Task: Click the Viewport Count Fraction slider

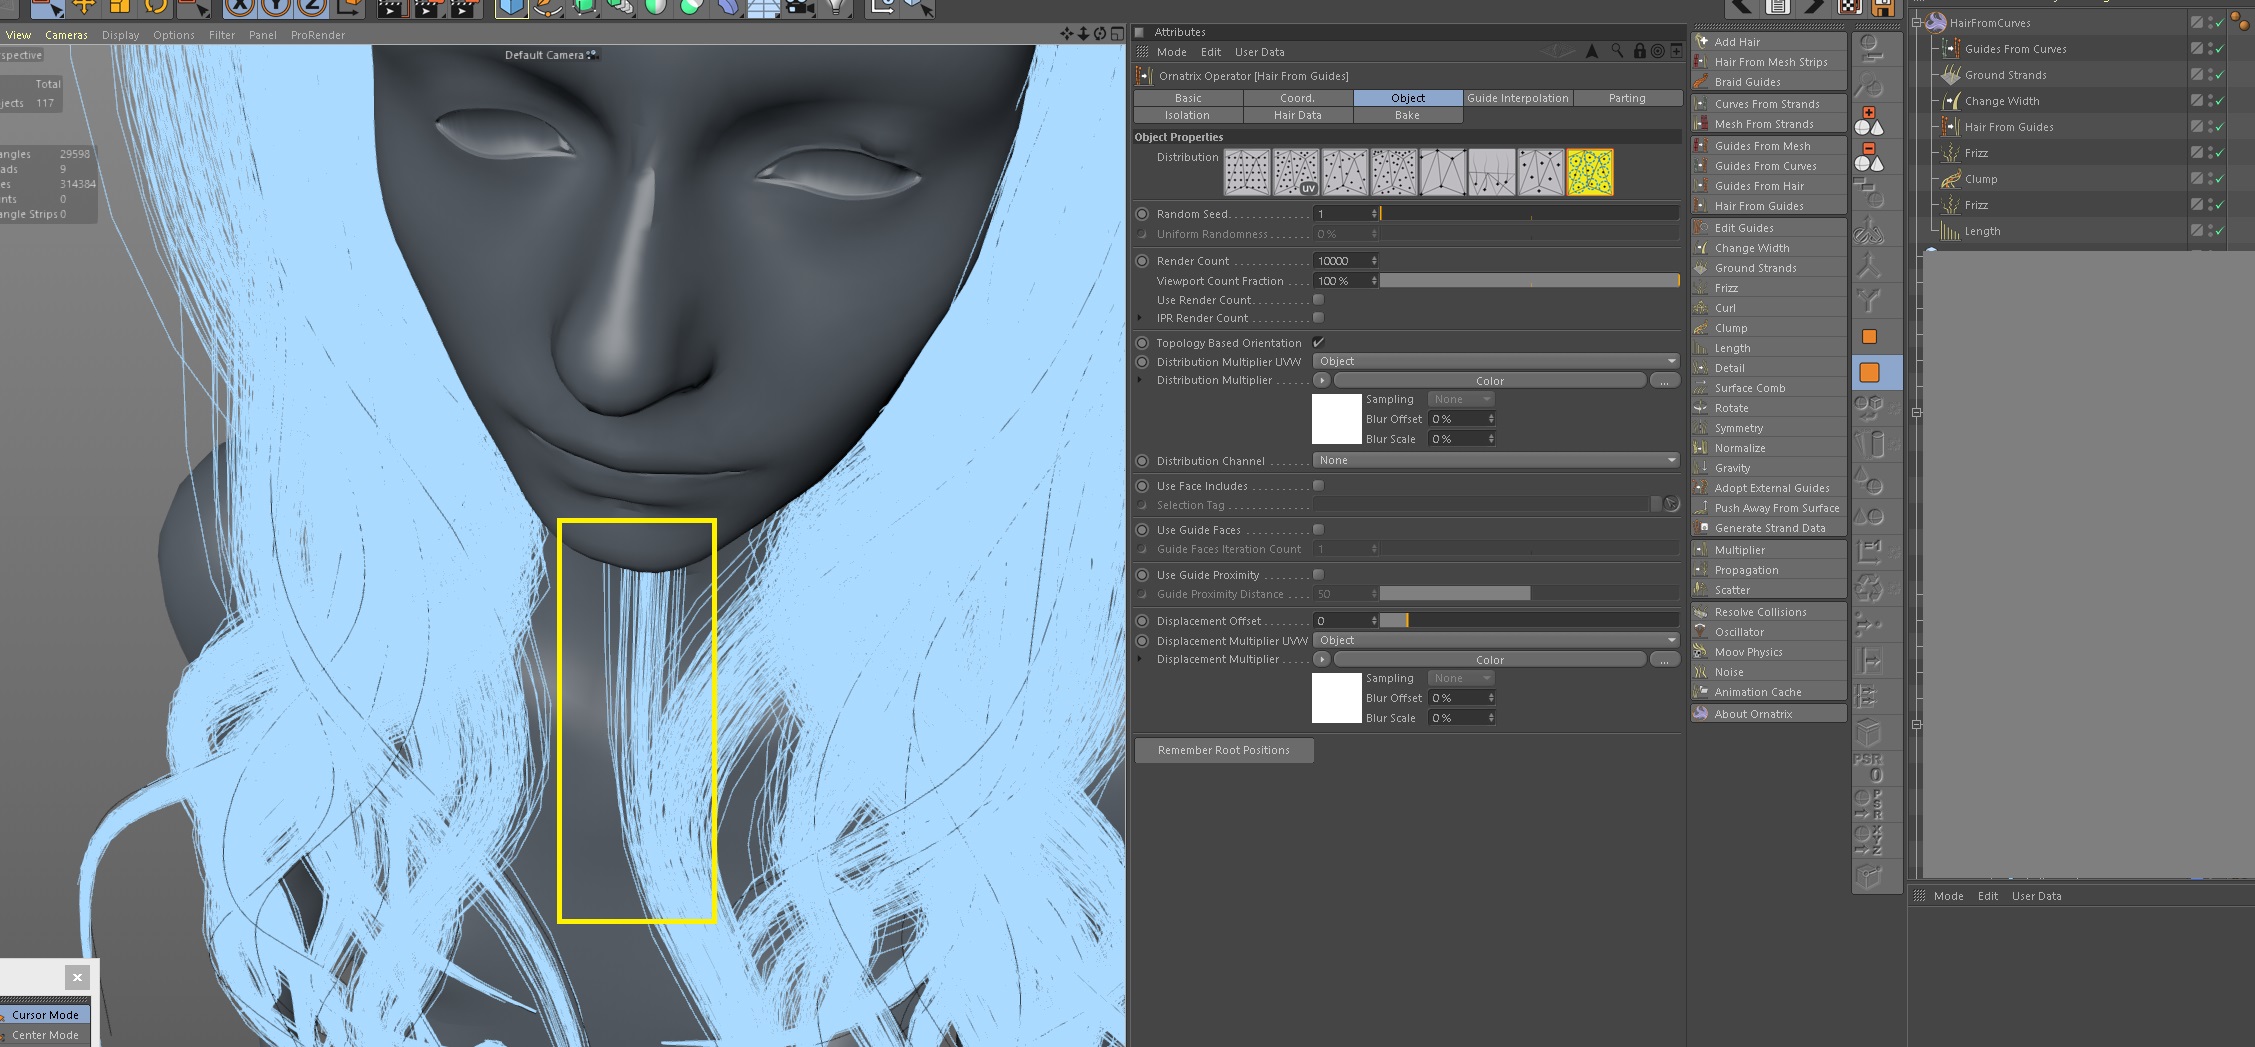Action: (1528, 281)
